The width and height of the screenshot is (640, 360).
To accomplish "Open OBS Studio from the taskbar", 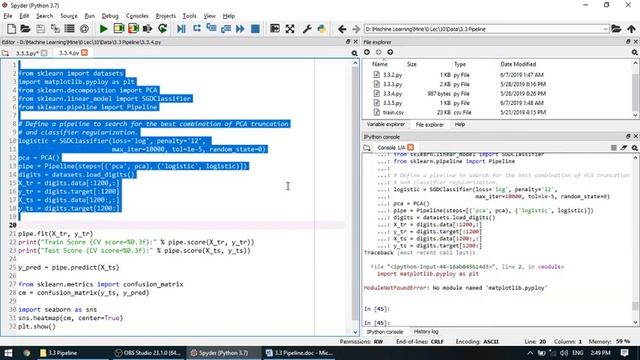I will pyautogui.click(x=147, y=353).
